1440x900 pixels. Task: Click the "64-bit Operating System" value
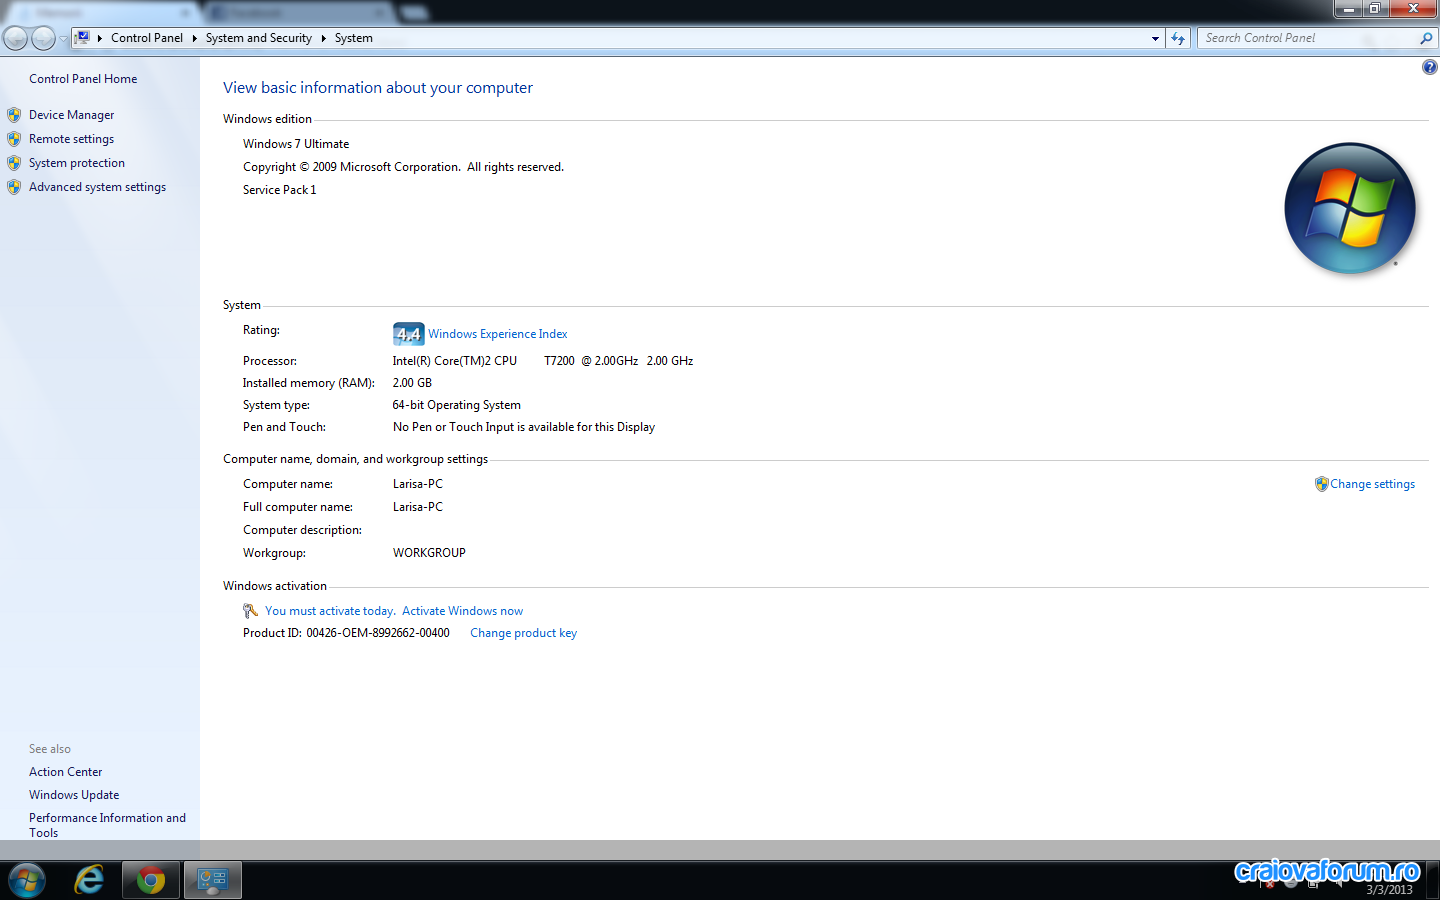click(x=457, y=405)
